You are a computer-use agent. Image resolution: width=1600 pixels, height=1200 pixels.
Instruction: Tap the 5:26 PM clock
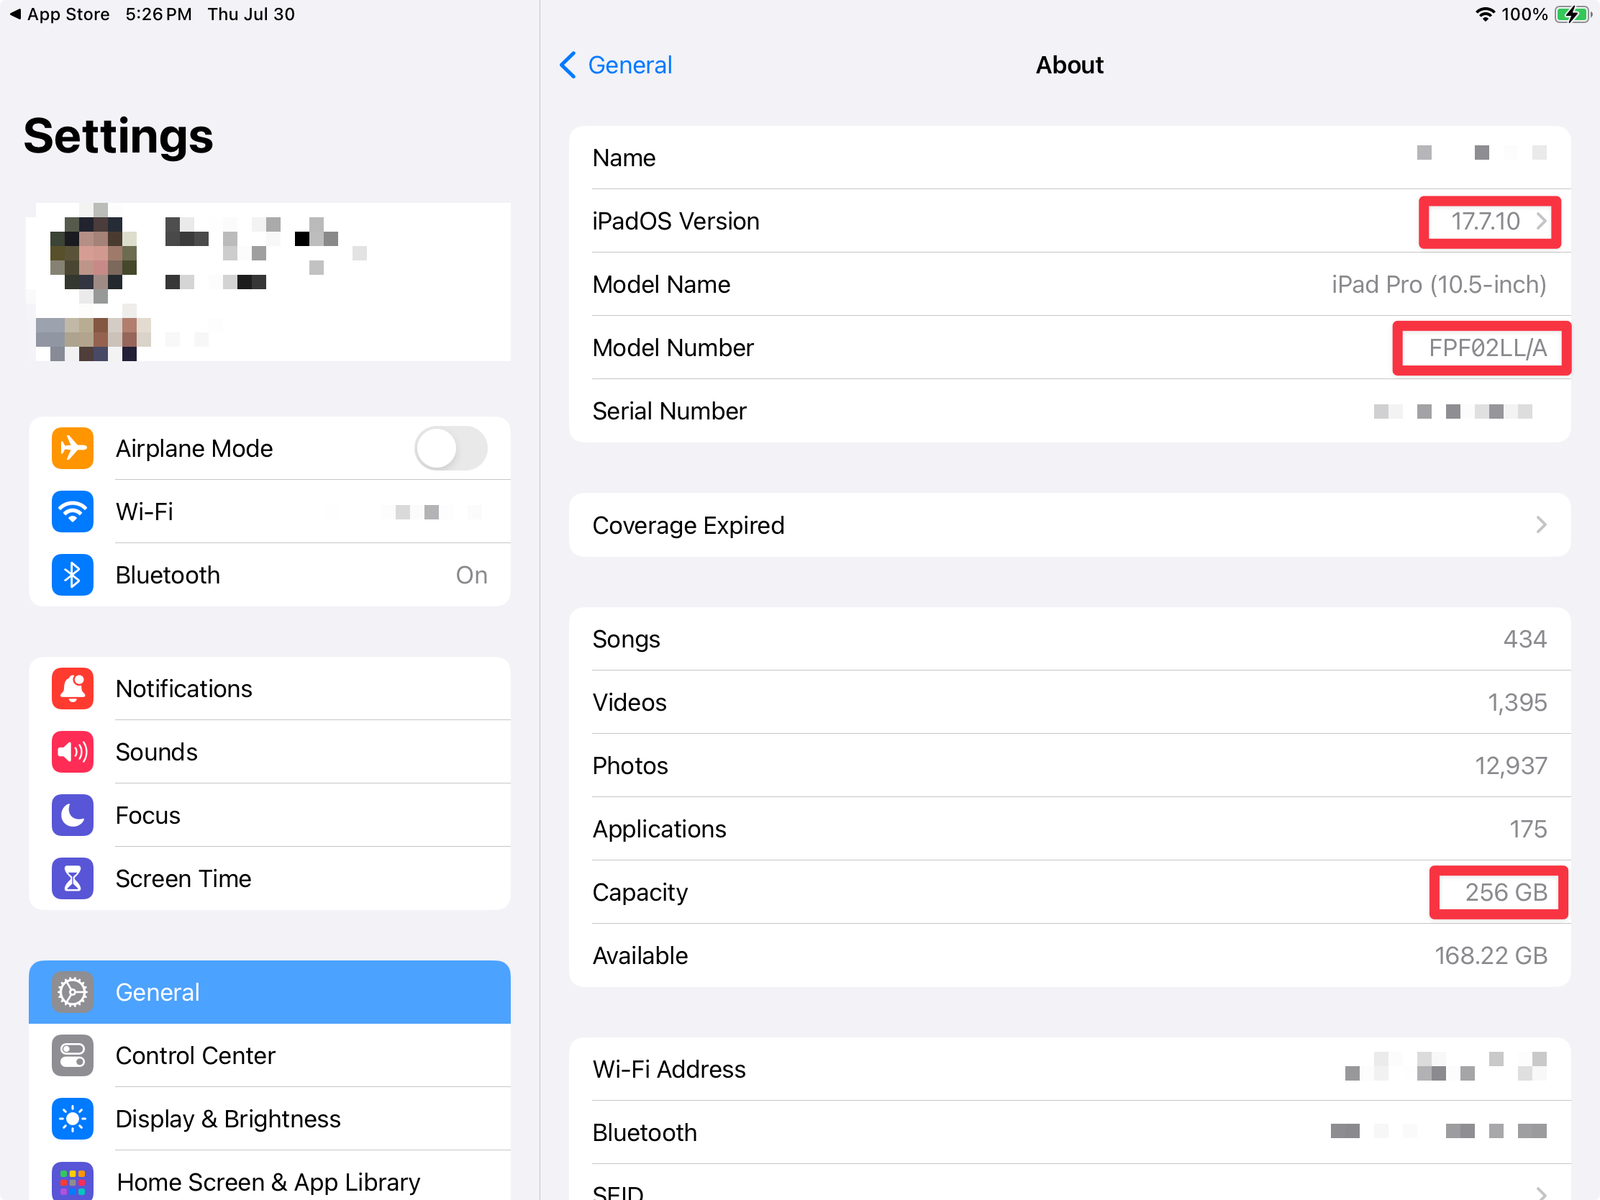click(159, 14)
